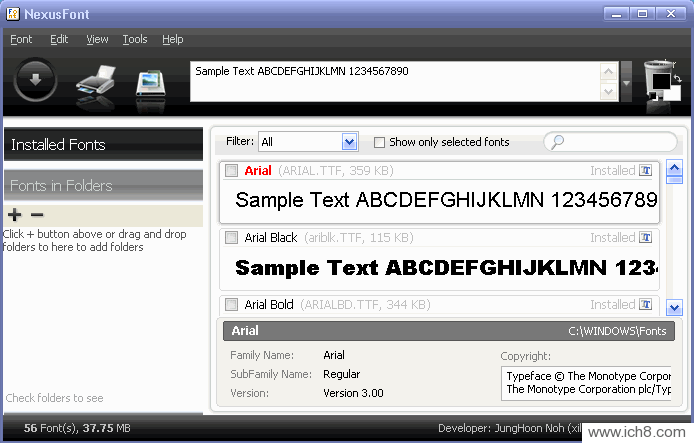Click the Copyright text box
The height and width of the screenshot is (443, 694).
586,383
